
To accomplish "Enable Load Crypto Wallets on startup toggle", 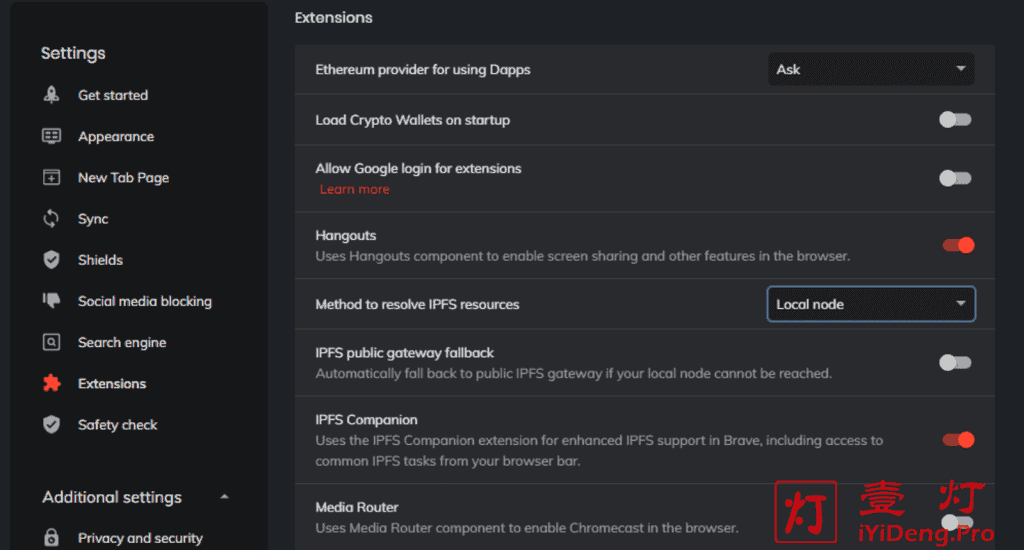I will [x=955, y=120].
